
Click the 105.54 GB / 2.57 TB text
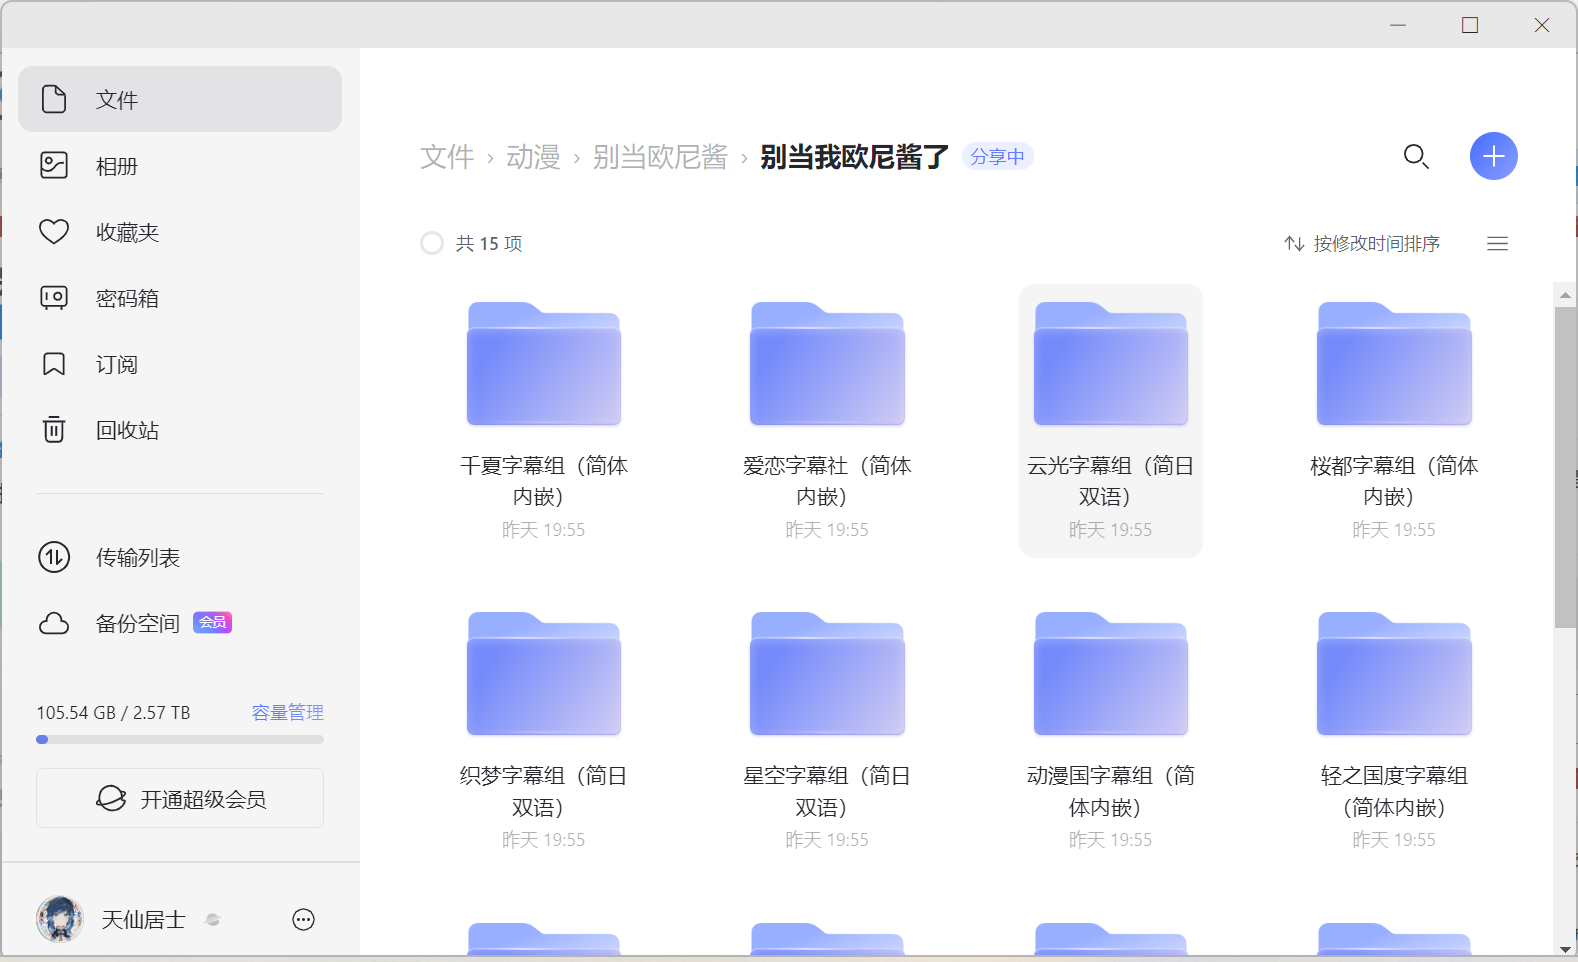click(x=113, y=712)
